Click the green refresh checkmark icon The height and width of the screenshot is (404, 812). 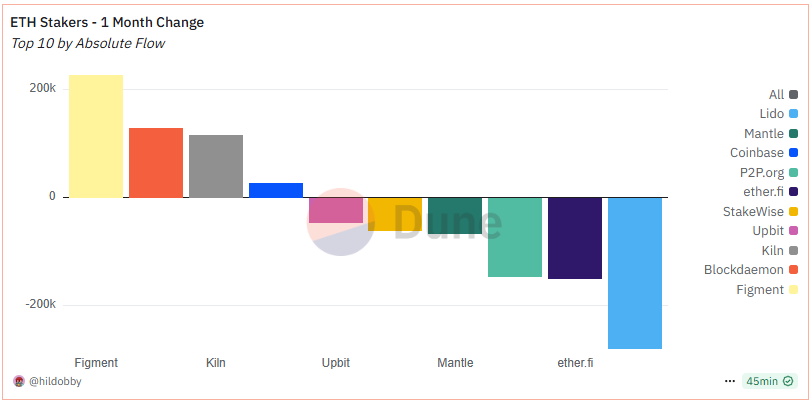pos(788,381)
